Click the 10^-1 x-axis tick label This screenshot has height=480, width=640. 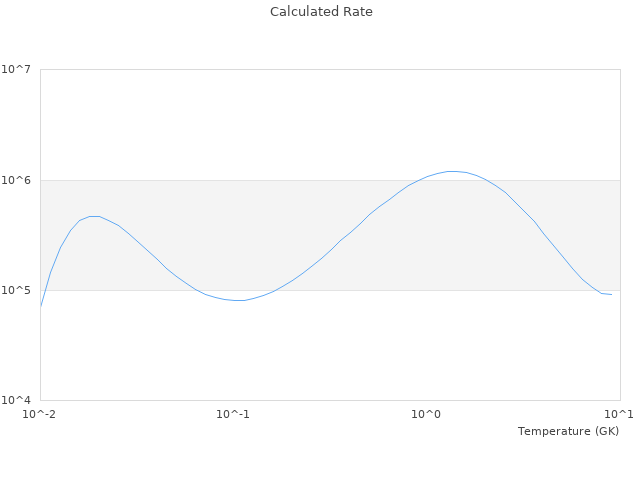(232, 414)
